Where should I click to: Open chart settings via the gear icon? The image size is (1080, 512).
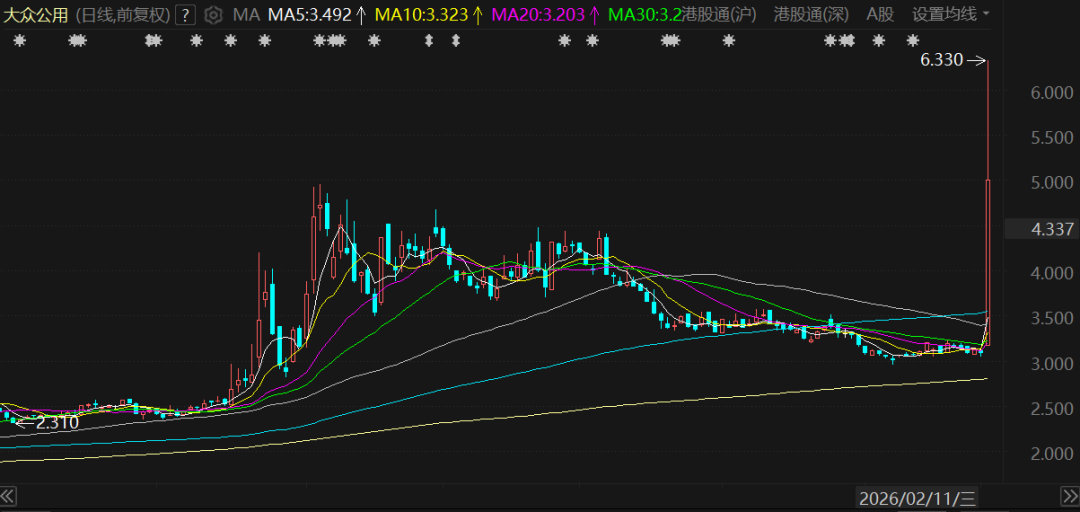tap(213, 15)
